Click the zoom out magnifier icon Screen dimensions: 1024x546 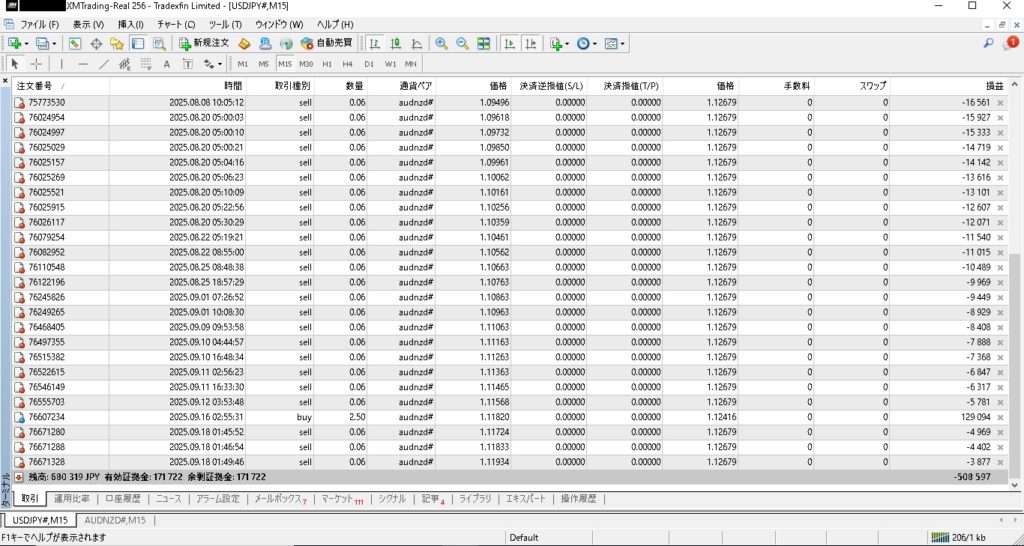coord(462,44)
